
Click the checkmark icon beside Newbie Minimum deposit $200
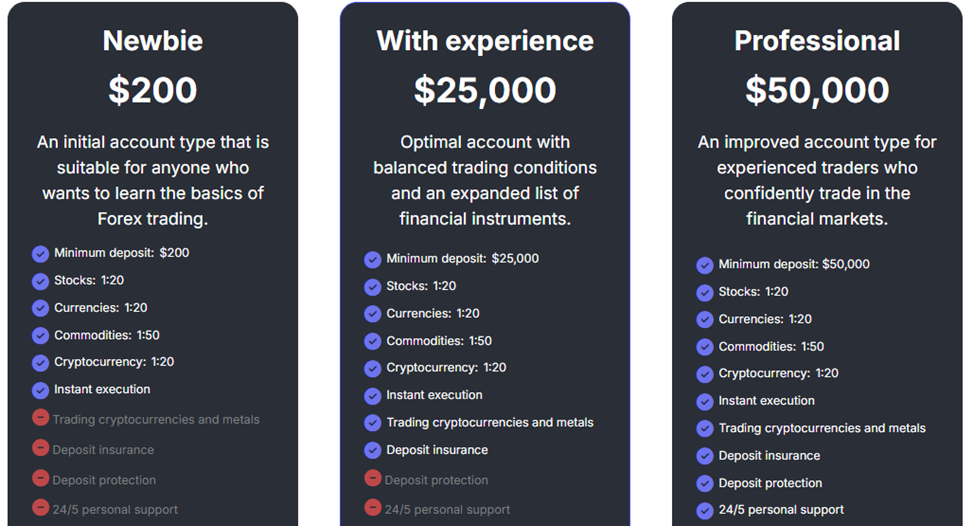point(40,253)
